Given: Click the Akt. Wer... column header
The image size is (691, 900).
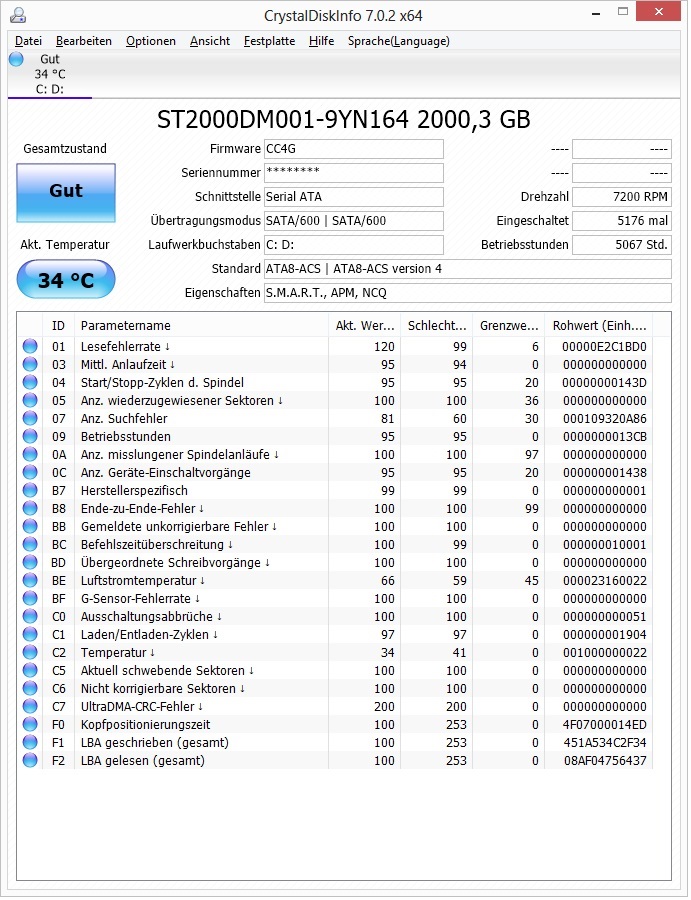Looking at the screenshot, I should (364, 325).
